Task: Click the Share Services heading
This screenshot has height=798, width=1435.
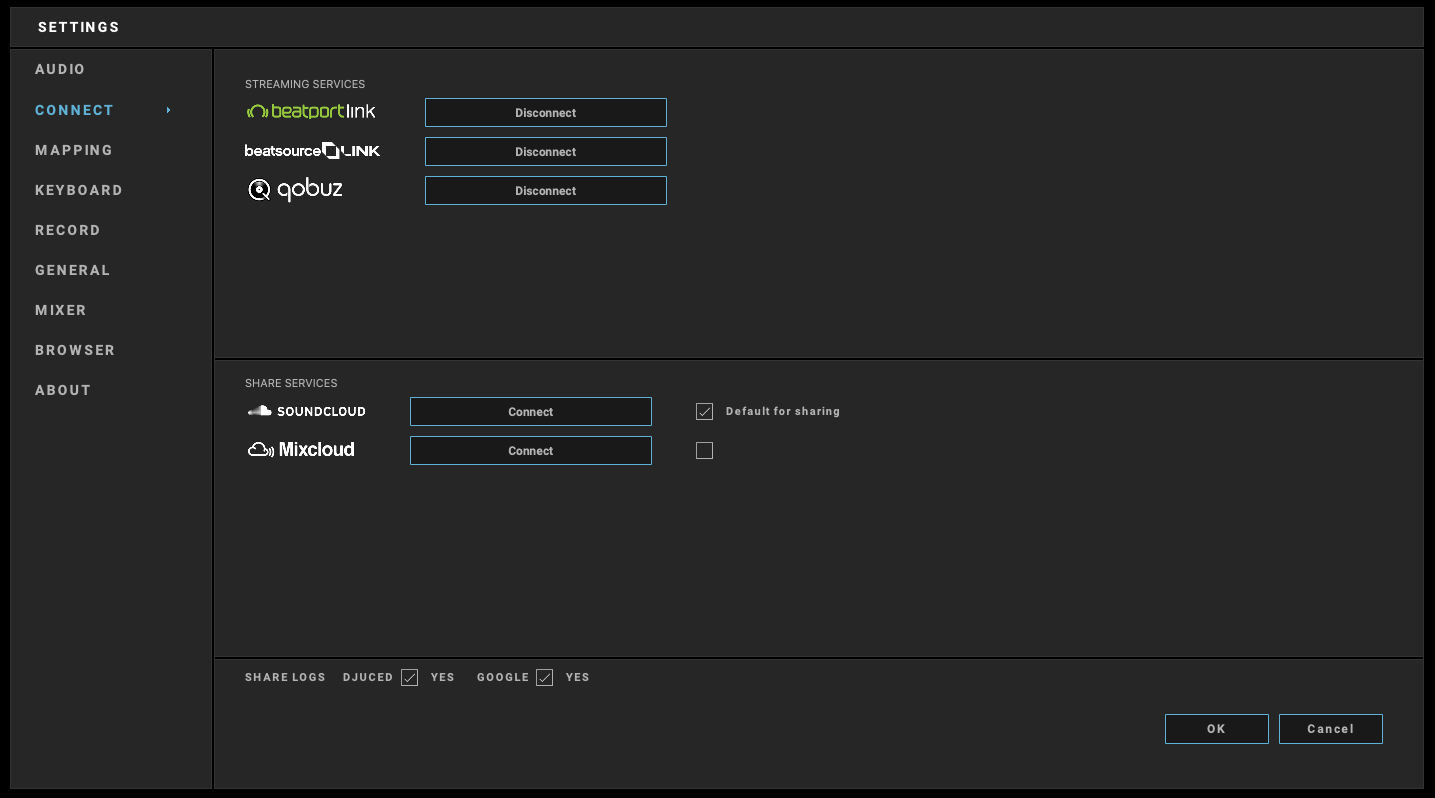Action: pos(291,384)
